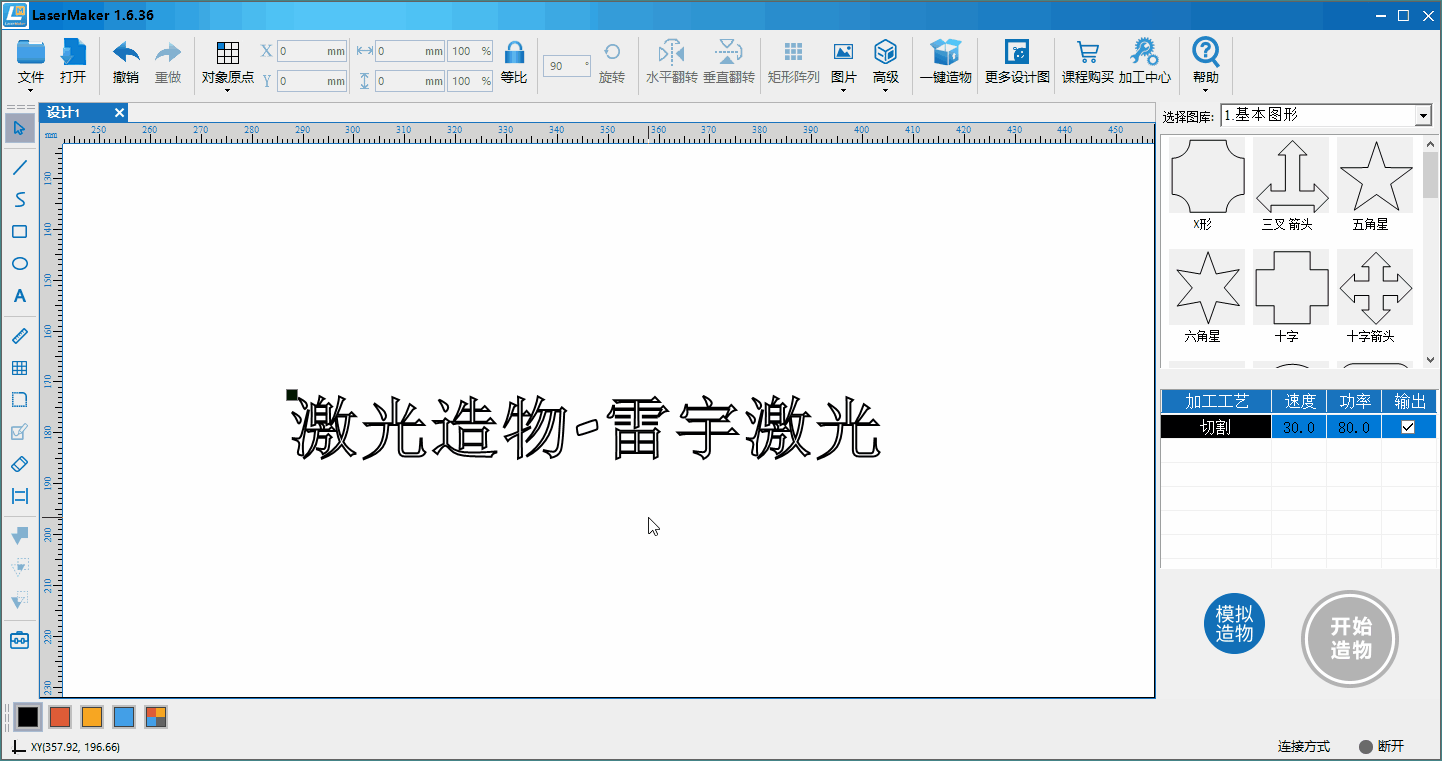1442x761 pixels.
Task: Pick the blue color swatch
Action: click(x=124, y=717)
